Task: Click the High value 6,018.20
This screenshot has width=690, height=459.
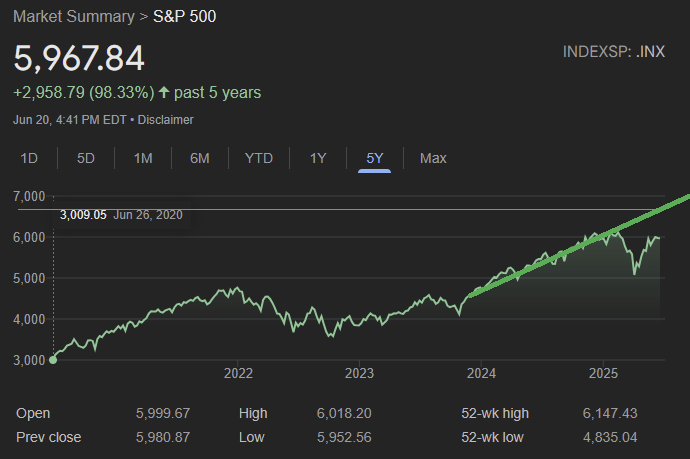Action: coord(344,413)
